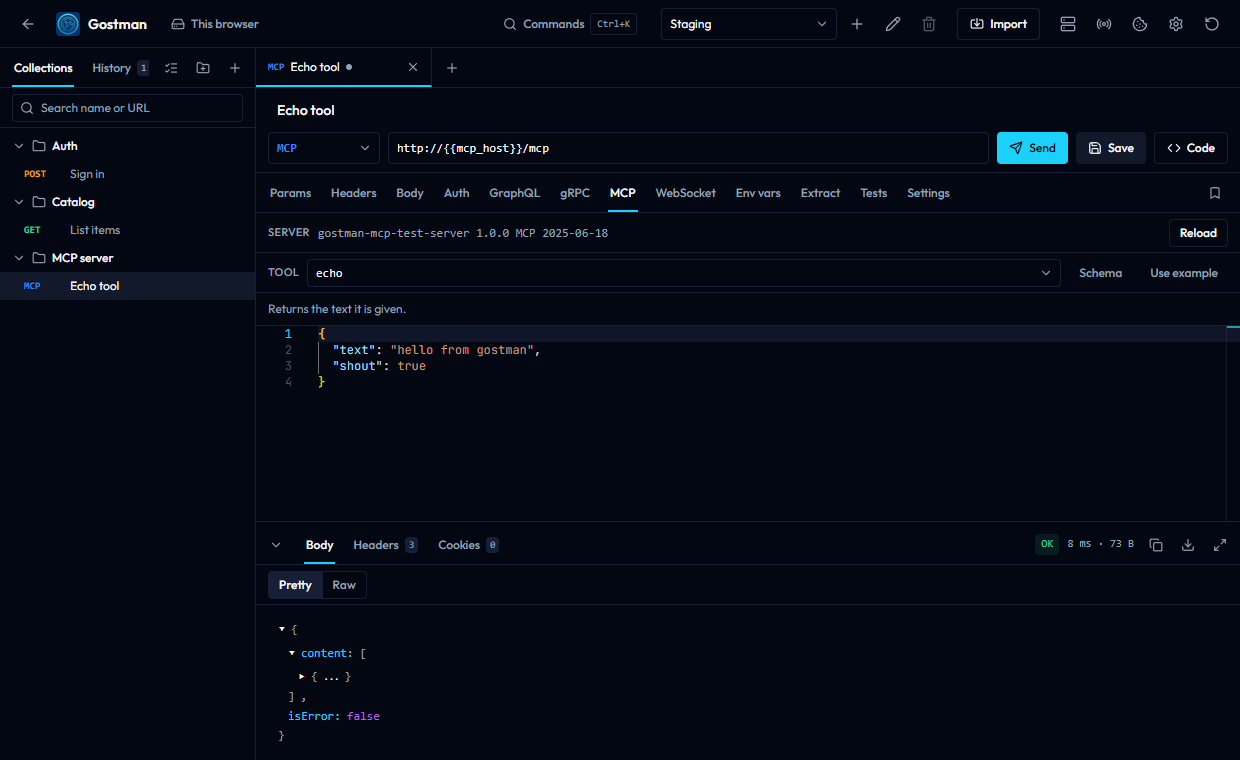Switch to the request Headers tab
Image resolution: width=1240 pixels, height=760 pixels.
(x=354, y=193)
